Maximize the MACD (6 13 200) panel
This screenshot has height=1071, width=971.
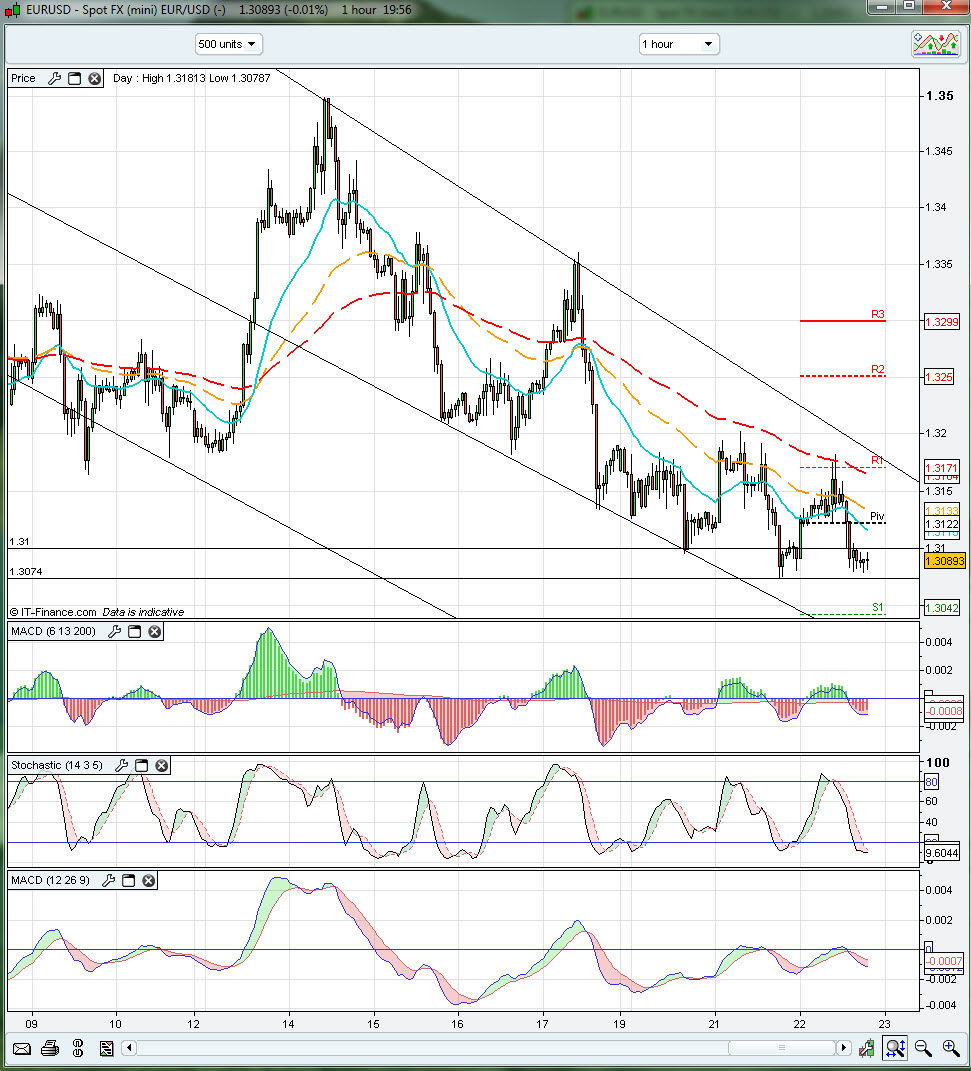[x=135, y=631]
